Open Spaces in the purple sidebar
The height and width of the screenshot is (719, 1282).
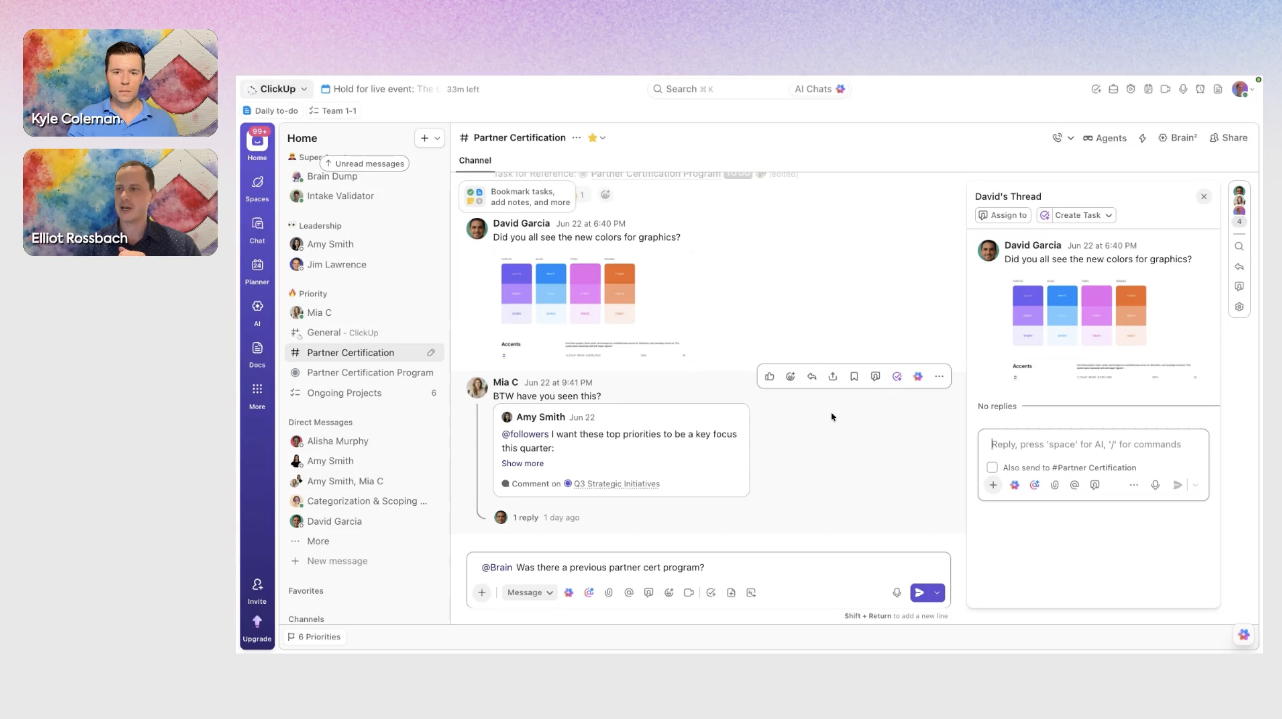[x=257, y=187]
